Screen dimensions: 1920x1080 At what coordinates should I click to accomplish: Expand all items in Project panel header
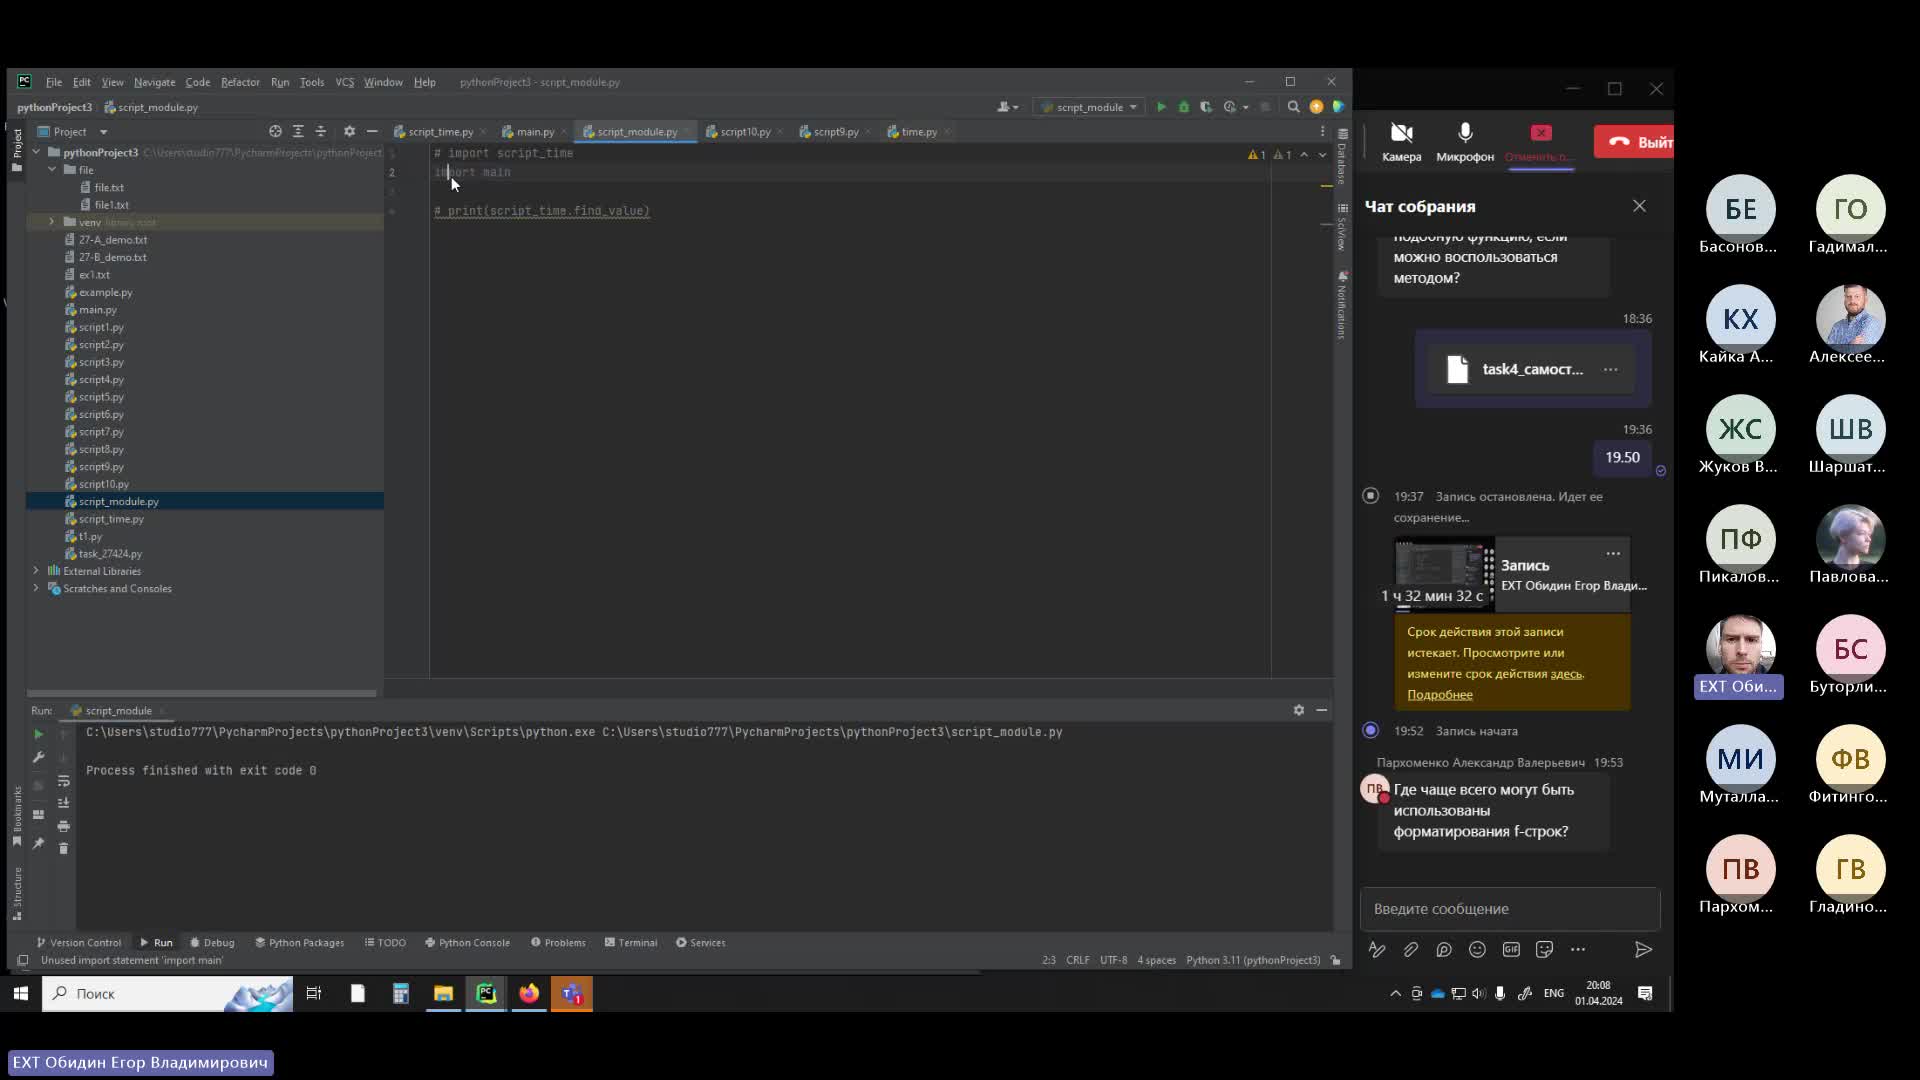[298, 131]
